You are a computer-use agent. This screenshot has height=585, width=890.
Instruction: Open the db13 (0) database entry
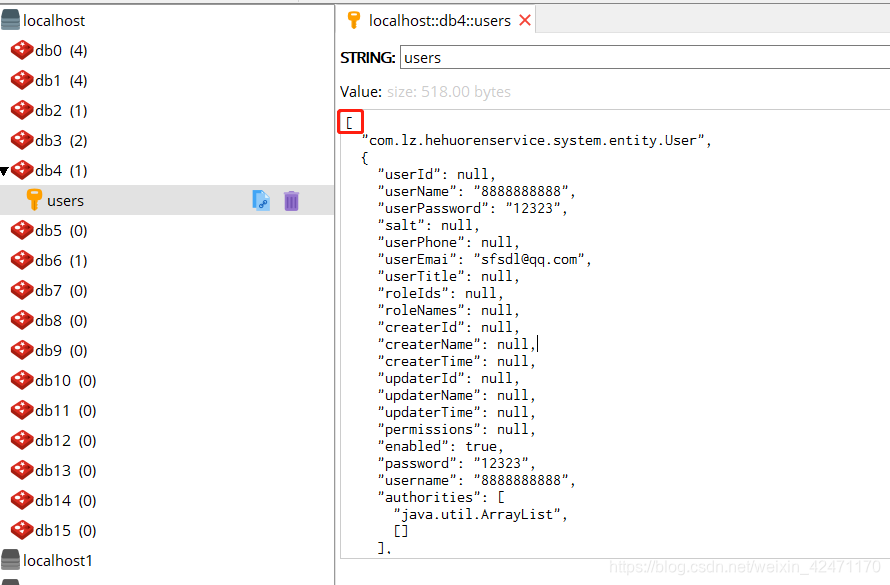point(65,470)
